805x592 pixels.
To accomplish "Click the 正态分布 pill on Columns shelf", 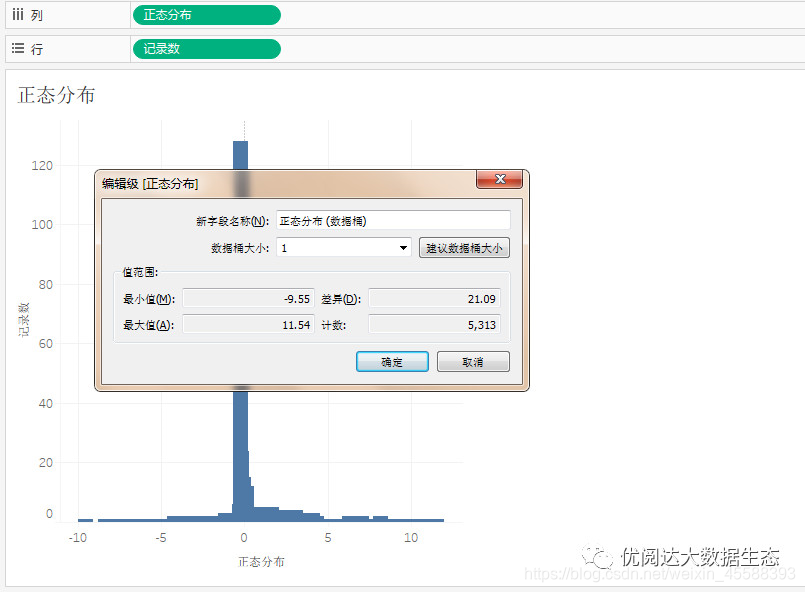I will pos(206,15).
